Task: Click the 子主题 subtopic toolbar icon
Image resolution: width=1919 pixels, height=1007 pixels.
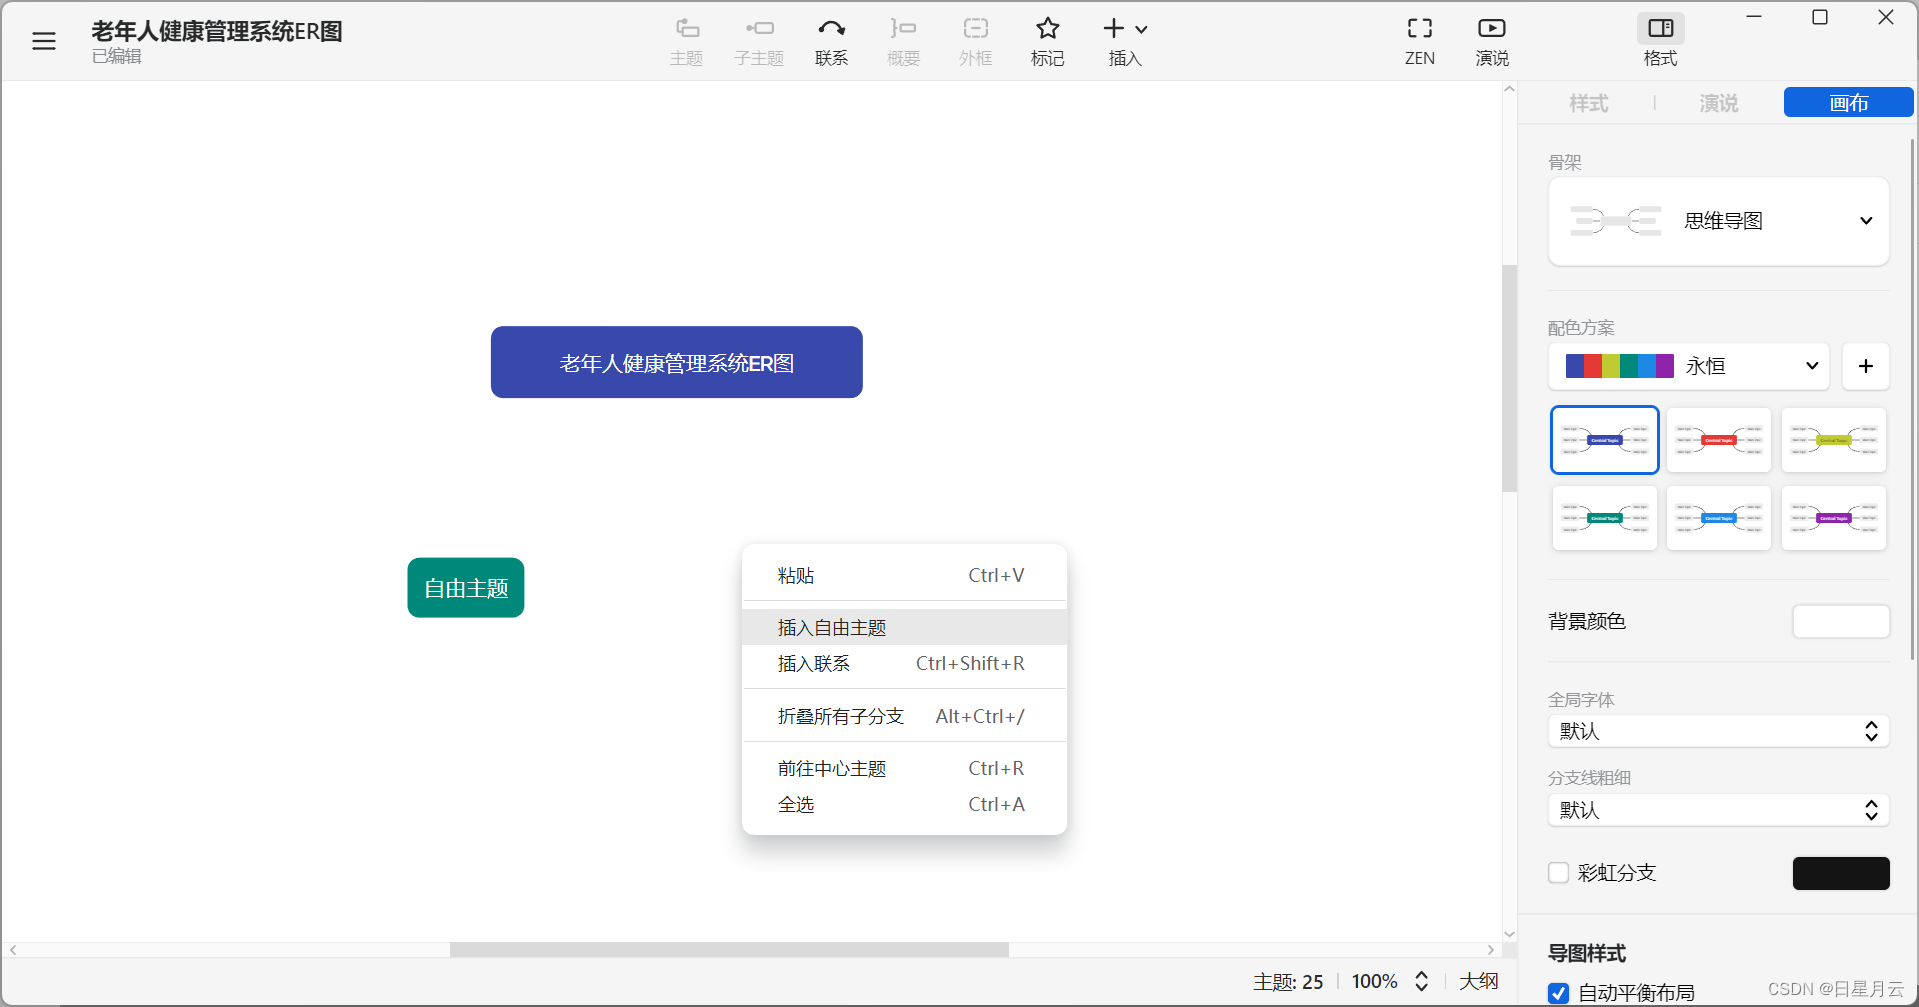Action: 759,41
